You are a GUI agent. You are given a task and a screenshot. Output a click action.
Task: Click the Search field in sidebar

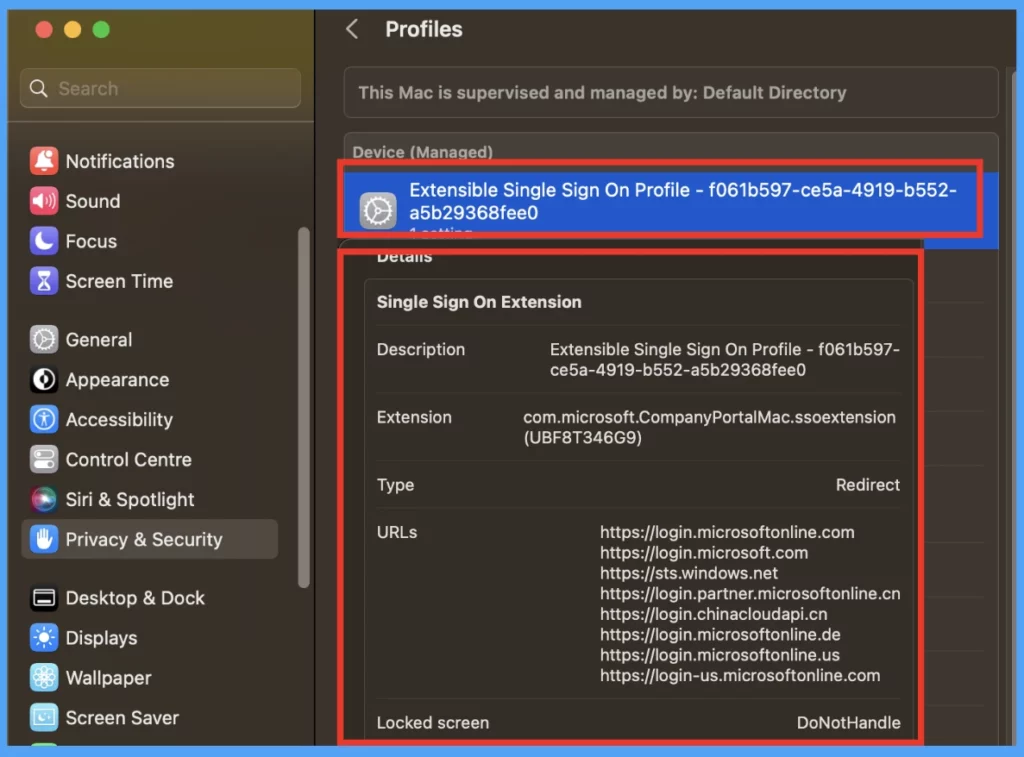pyautogui.click(x=160, y=88)
